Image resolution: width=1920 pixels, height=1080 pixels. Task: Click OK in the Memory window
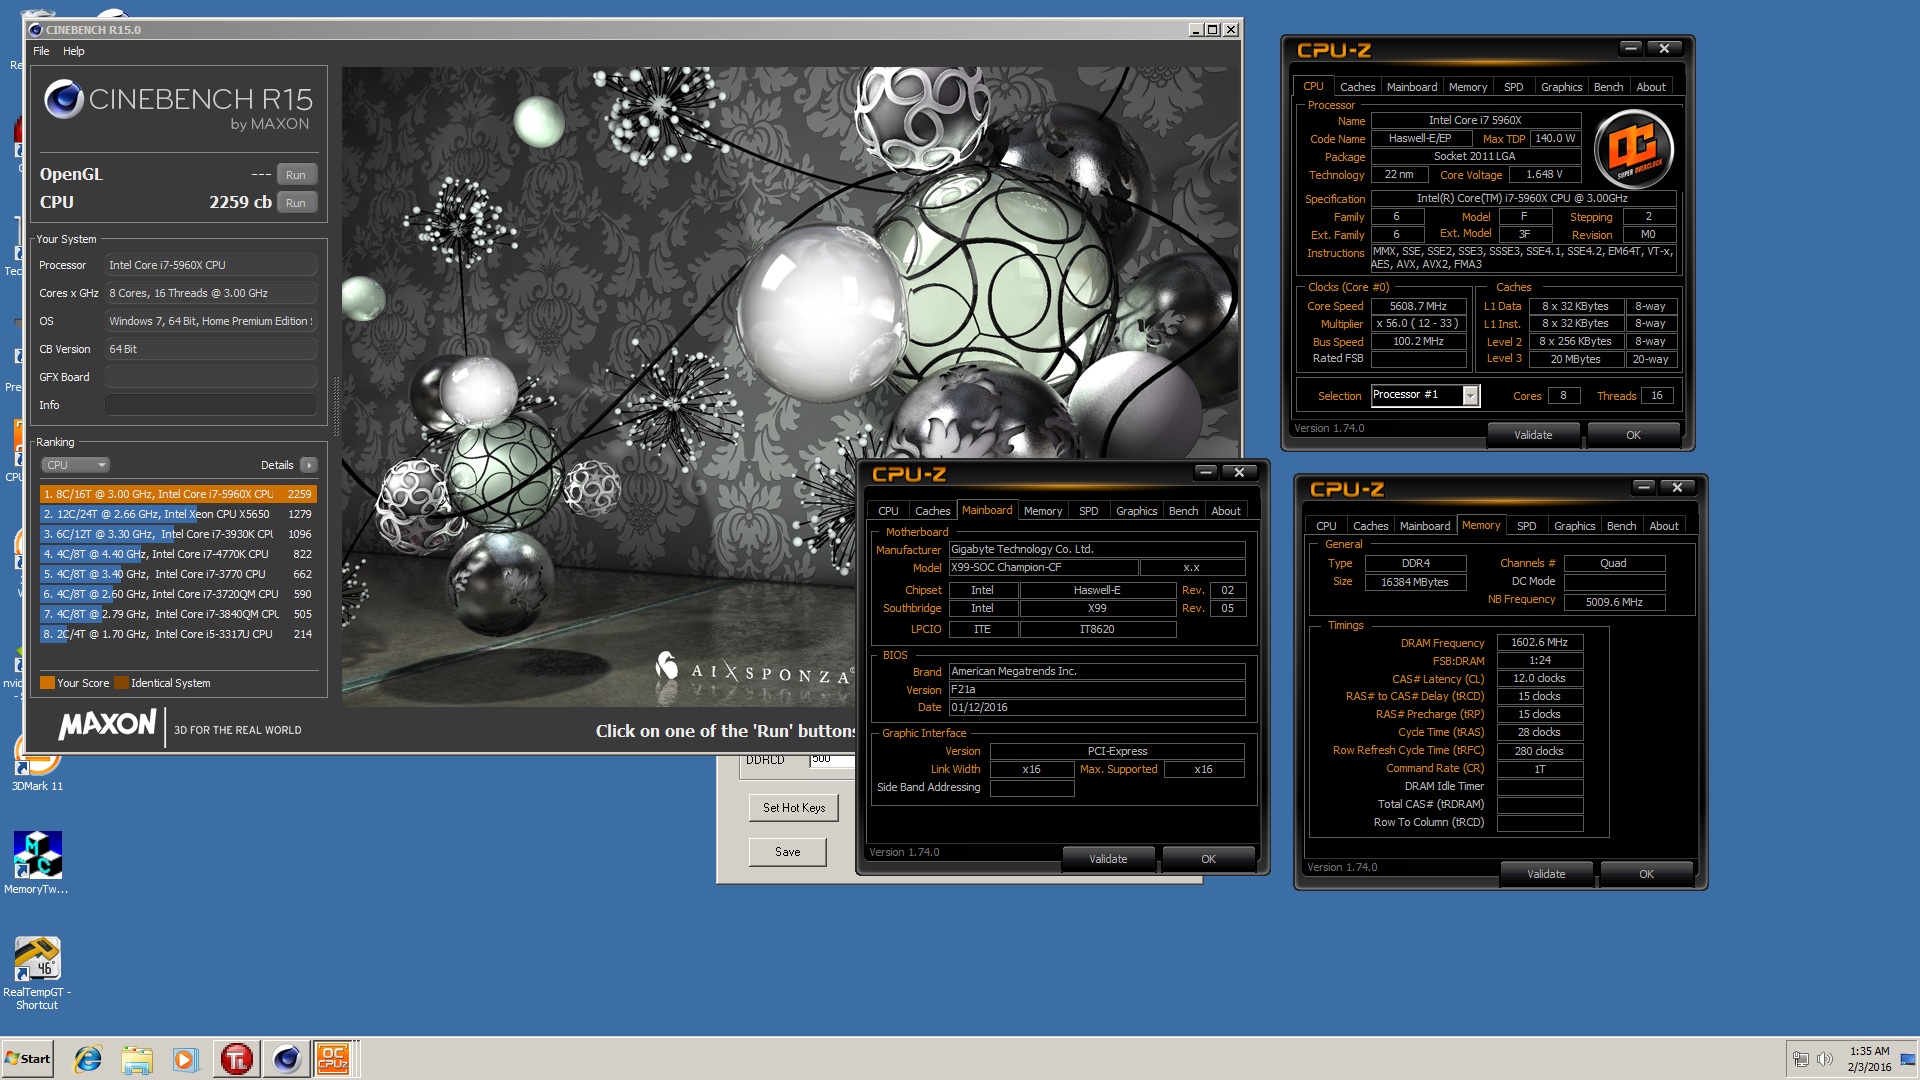tap(1646, 874)
